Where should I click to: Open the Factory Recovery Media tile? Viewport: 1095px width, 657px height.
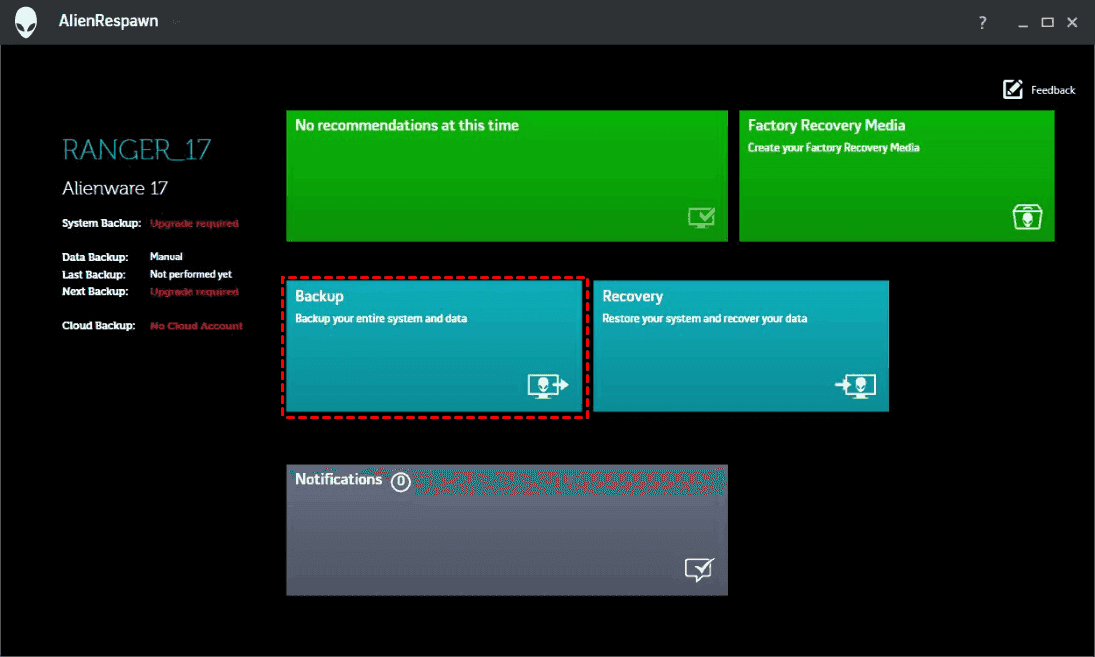coord(897,176)
